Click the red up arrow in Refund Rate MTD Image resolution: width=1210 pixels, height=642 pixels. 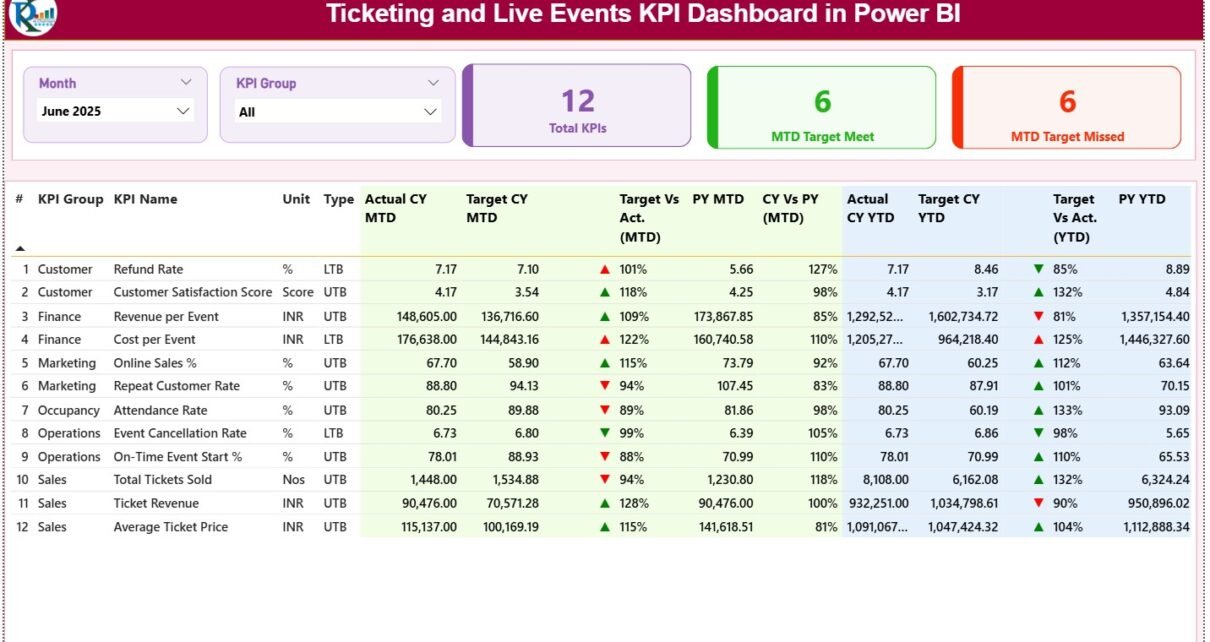coord(604,270)
